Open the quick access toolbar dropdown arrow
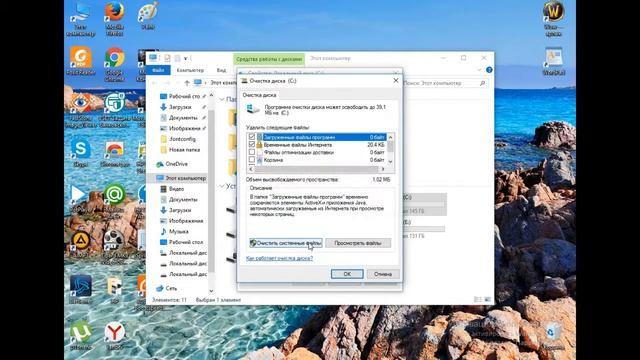The image size is (640, 360). coord(186,58)
